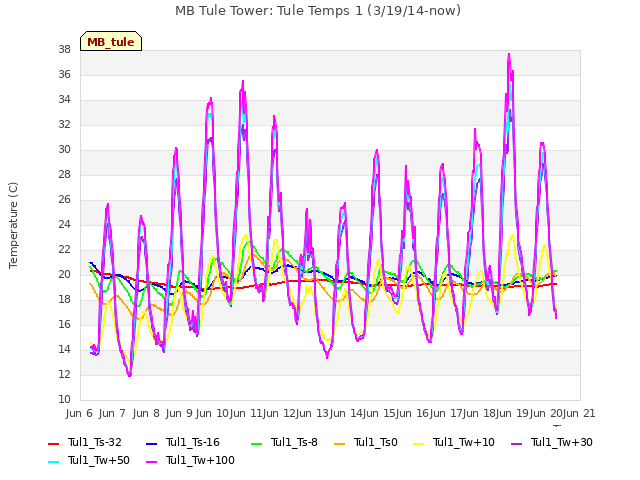Click the Jun 8 x-axis label

pyautogui.click(x=146, y=413)
